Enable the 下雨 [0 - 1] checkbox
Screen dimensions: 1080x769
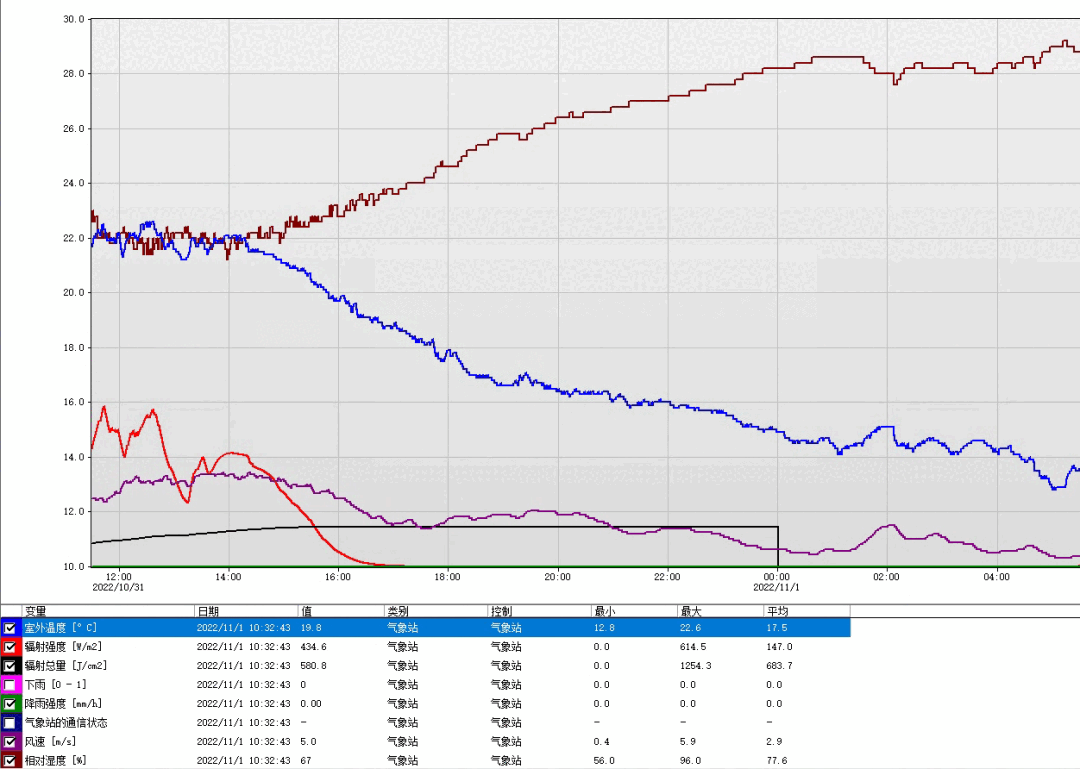click(x=10, y=685)
